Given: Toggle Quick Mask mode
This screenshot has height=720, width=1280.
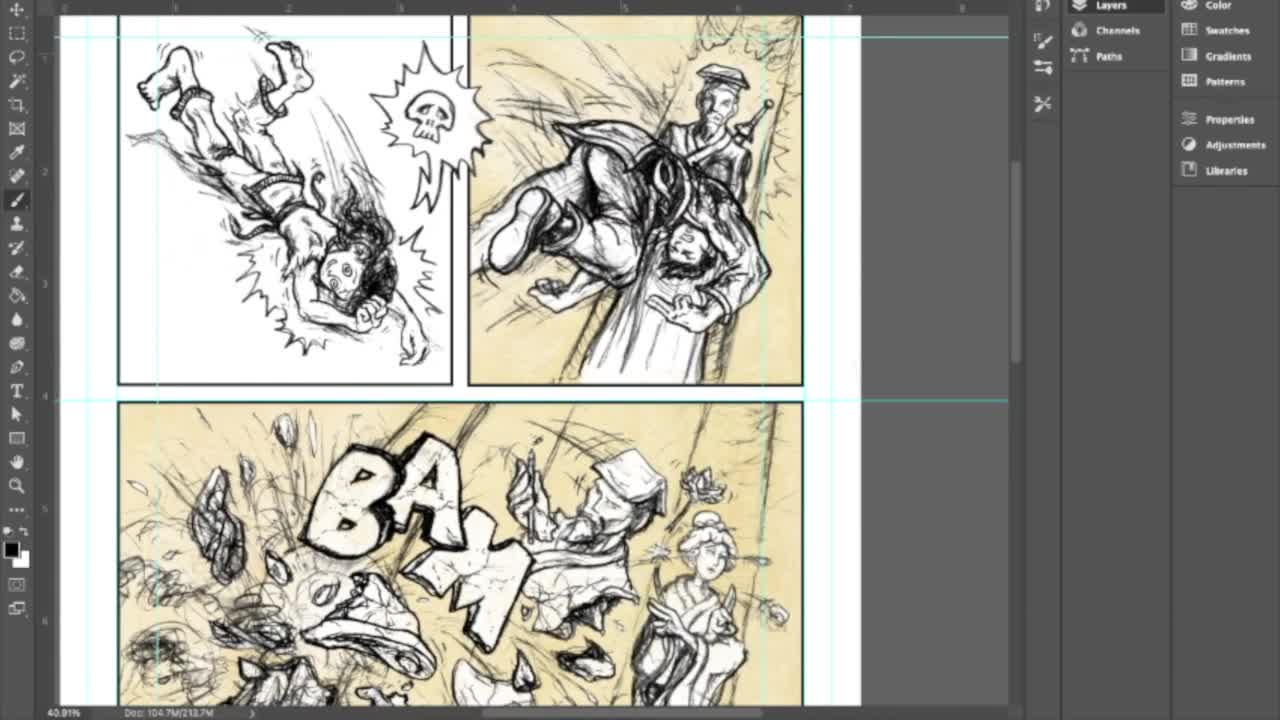Looking at the screenshot, I should click(17, 584).
